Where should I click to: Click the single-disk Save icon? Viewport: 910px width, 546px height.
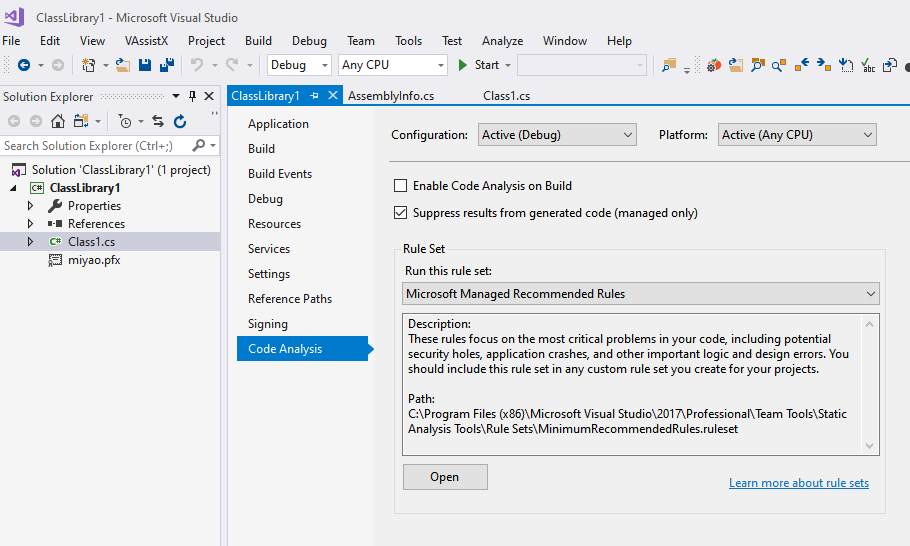[145, 65]
